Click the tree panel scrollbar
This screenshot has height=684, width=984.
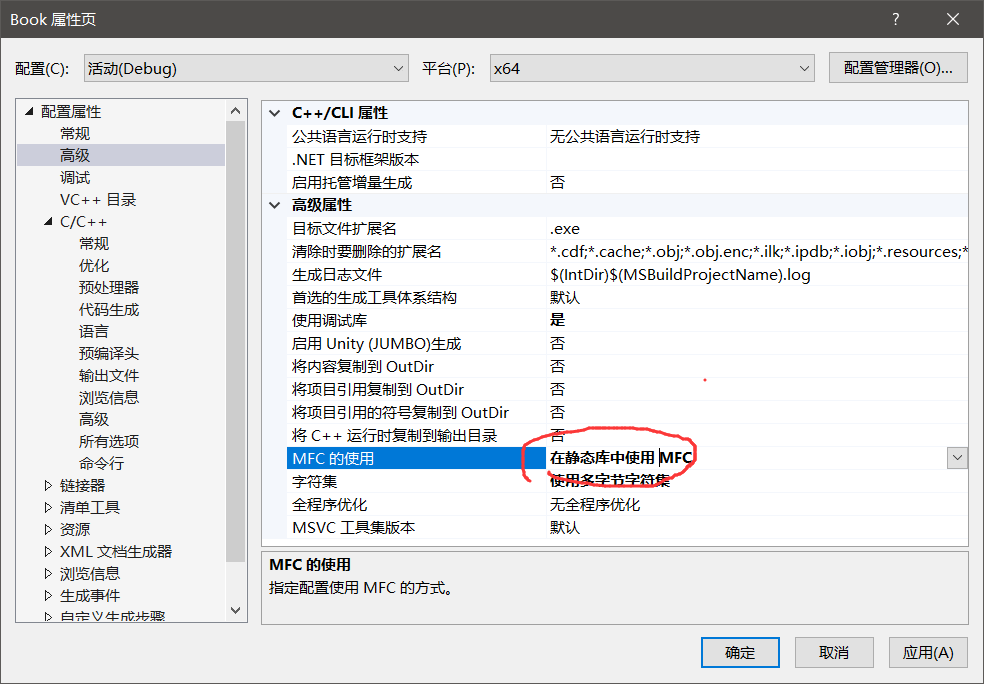click(235, 350)
